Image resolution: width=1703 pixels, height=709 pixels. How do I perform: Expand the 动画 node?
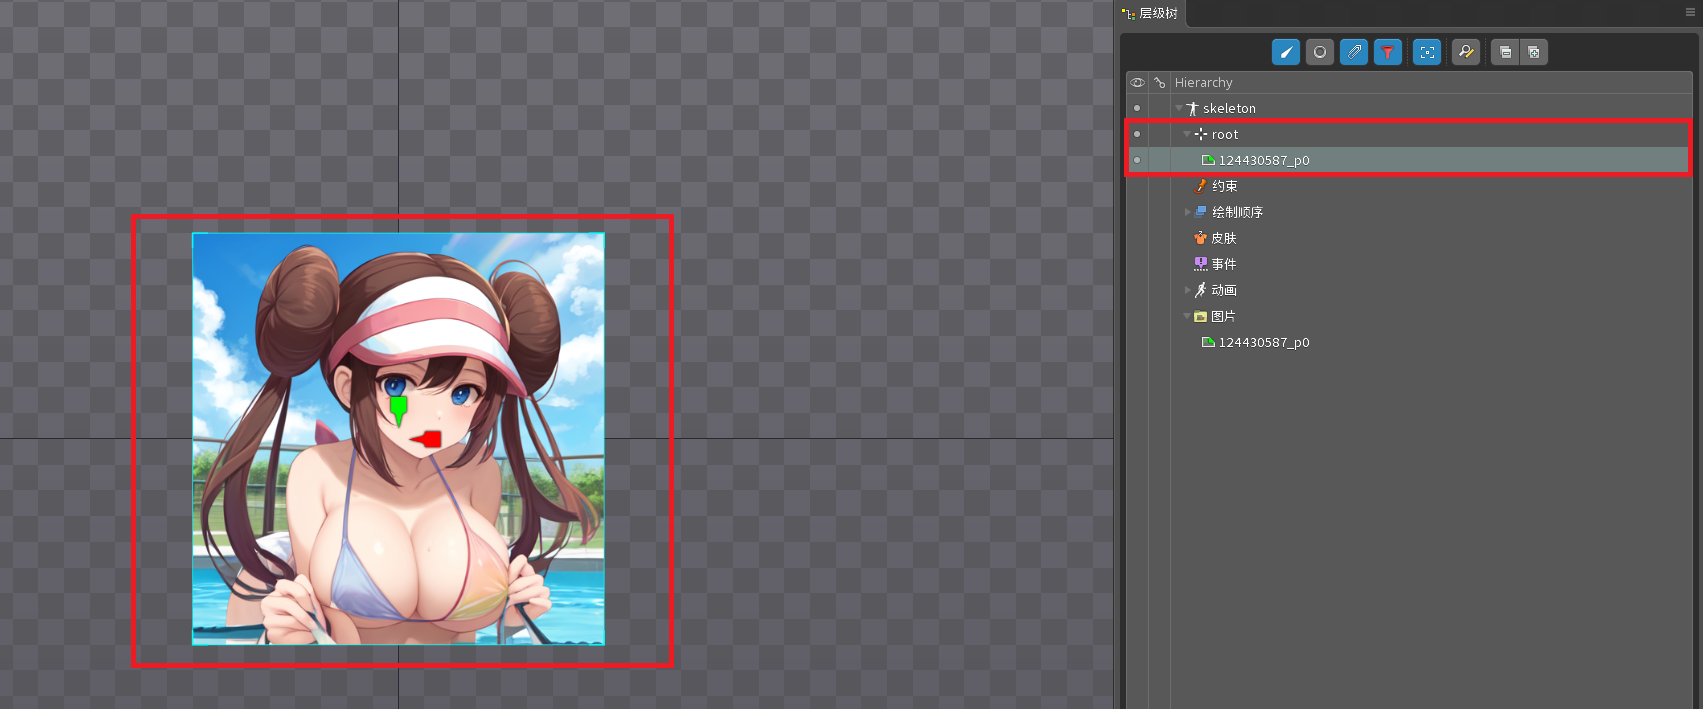coord(1187,290)
